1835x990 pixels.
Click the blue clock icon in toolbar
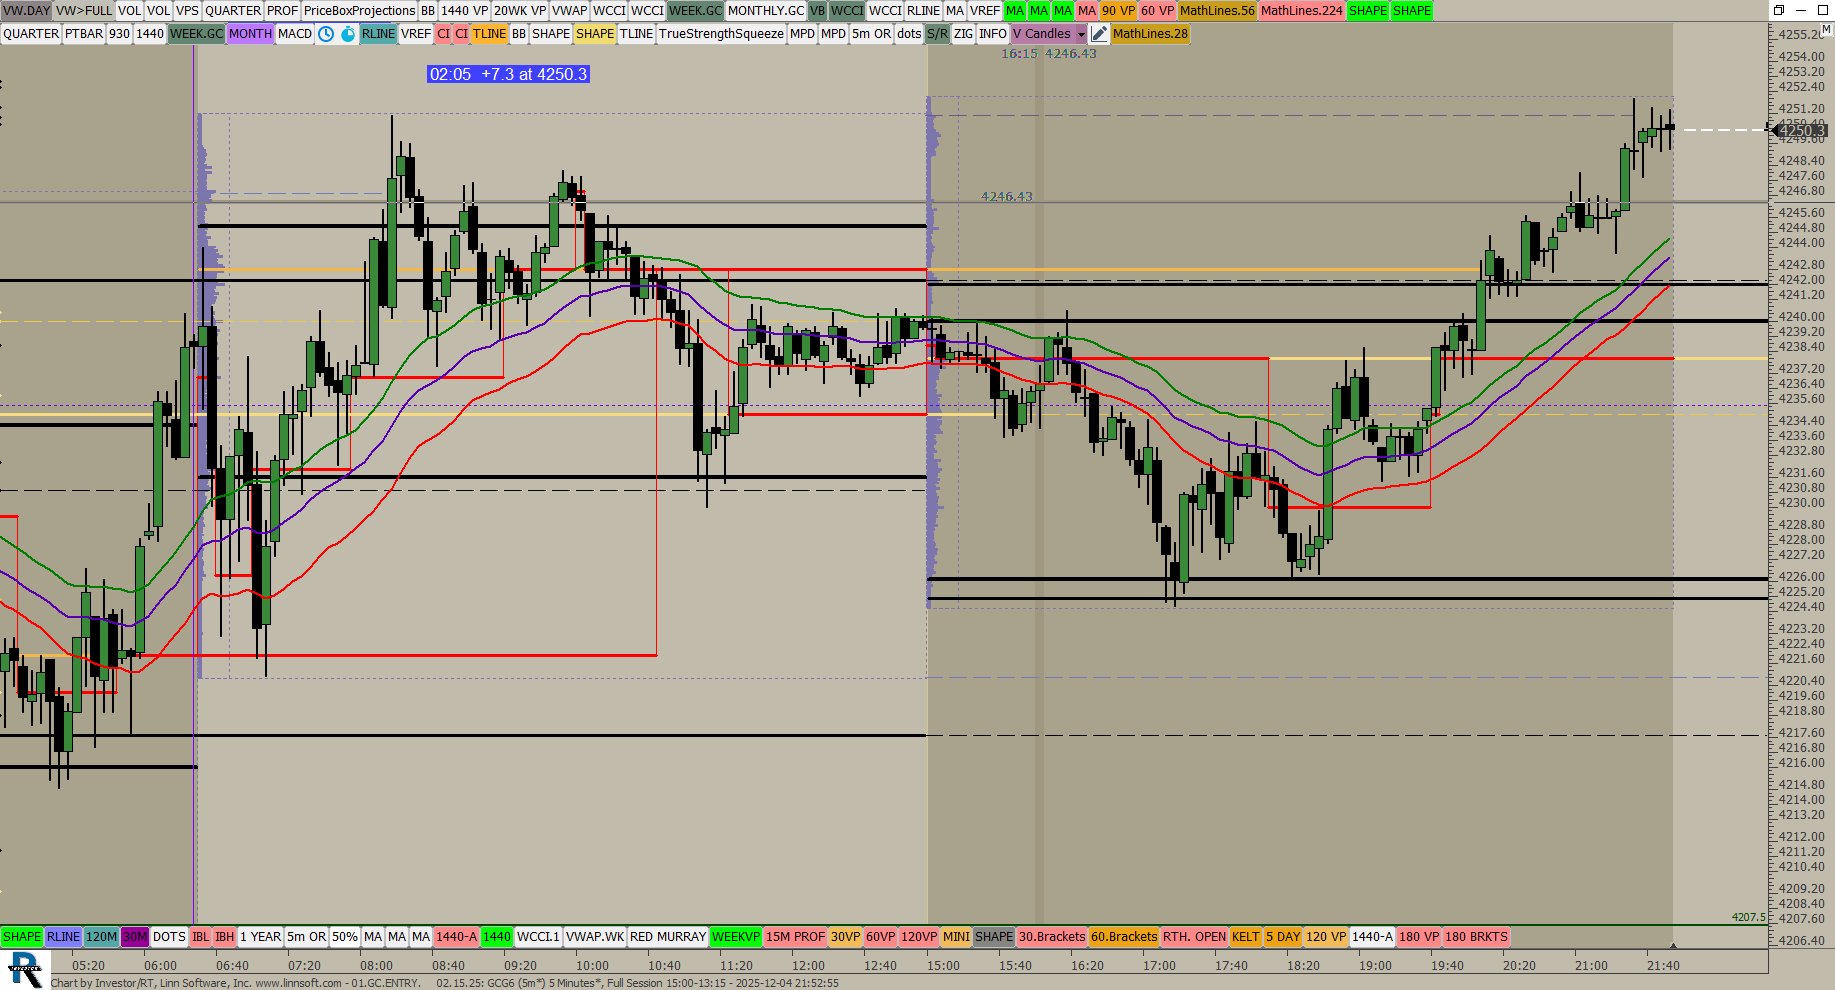326,34
